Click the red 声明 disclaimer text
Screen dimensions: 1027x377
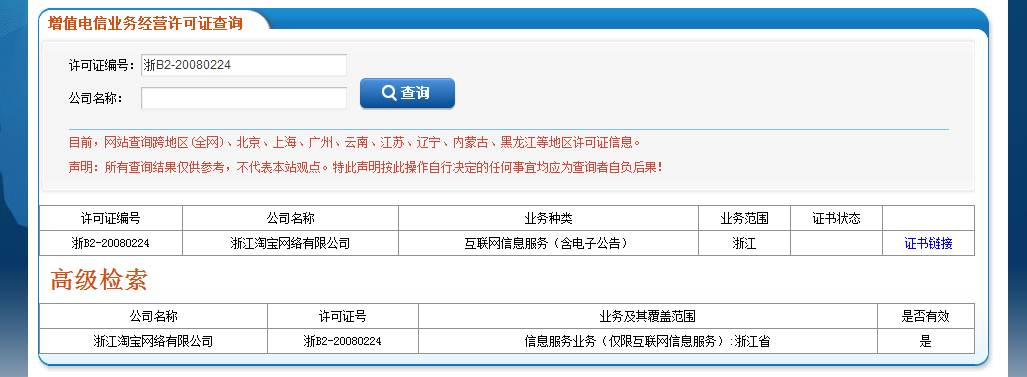(x=365, y=167)
